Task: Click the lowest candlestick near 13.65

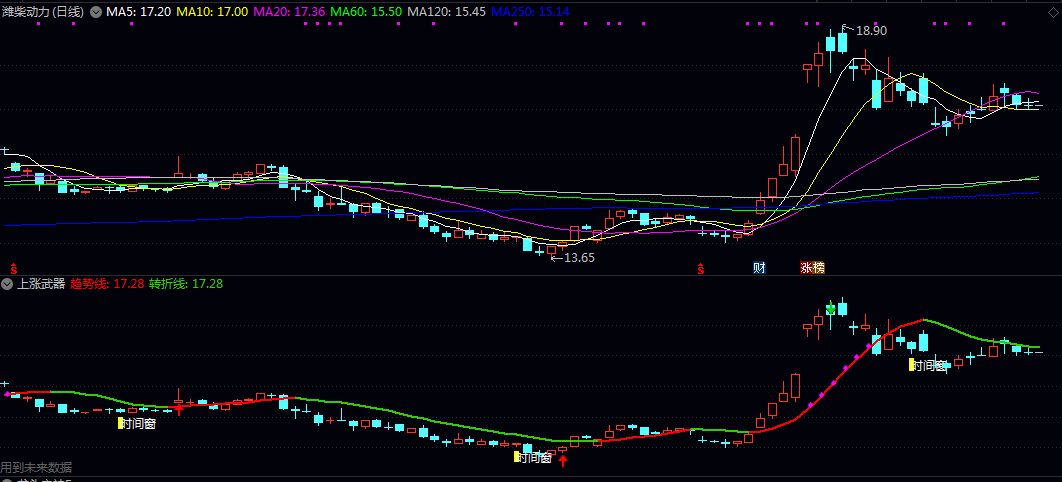Action: click(x=551, y=249)
